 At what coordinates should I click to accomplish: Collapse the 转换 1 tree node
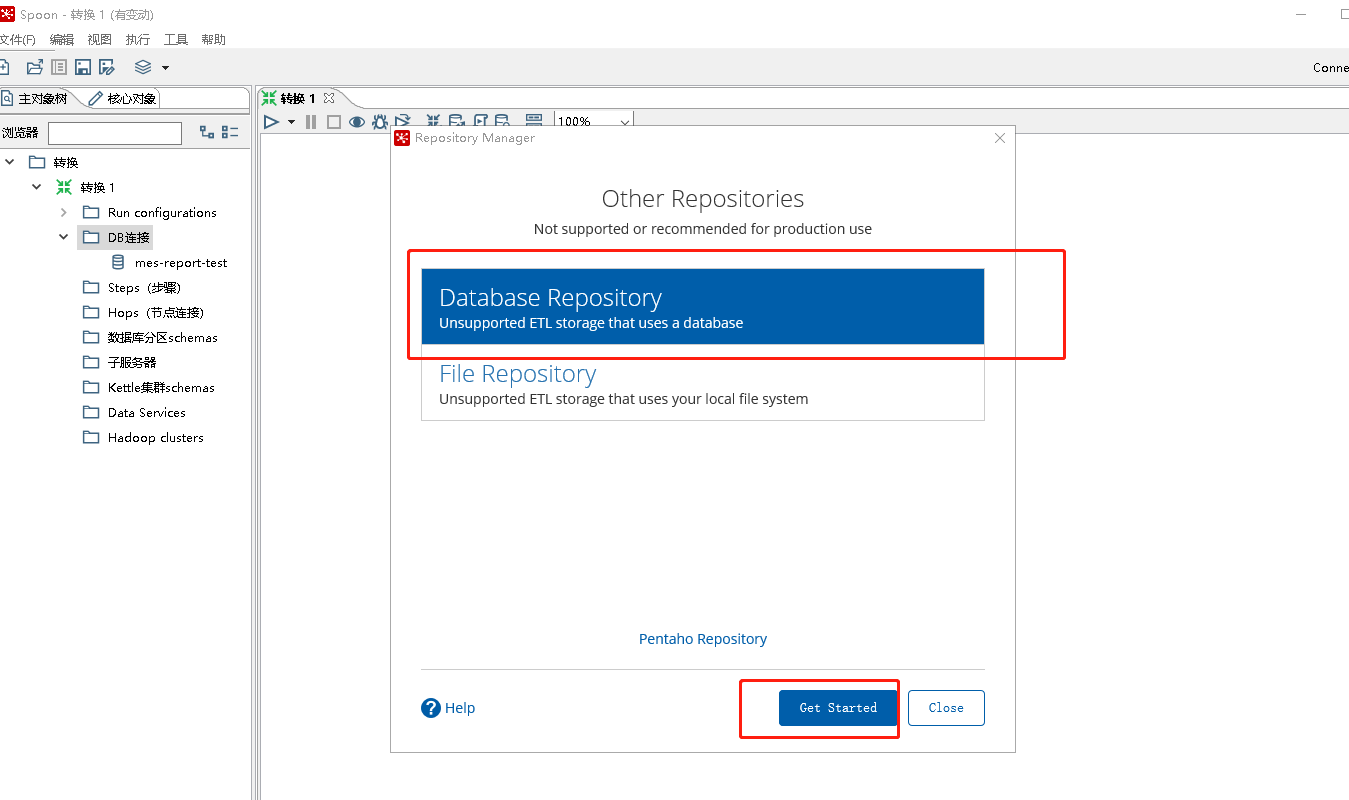tap(37, 187)
